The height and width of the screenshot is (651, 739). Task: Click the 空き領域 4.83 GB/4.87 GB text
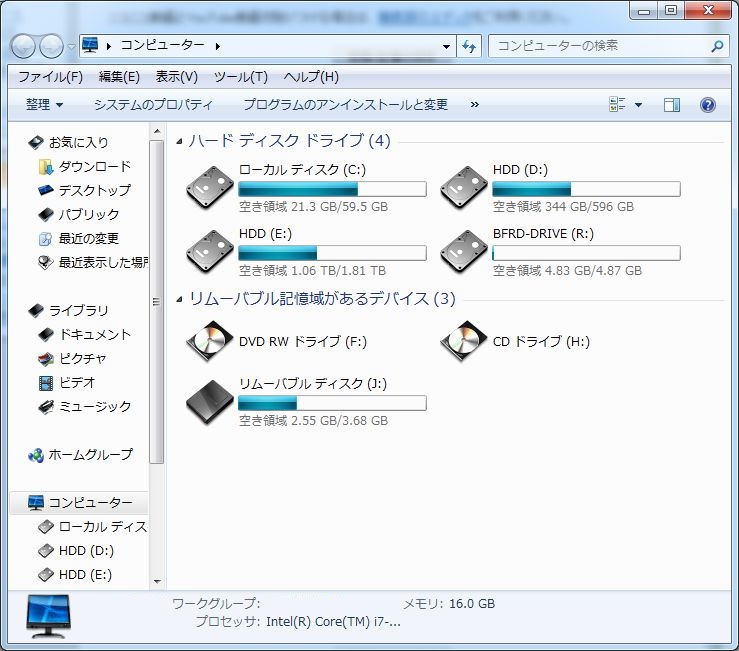[567, 271]
